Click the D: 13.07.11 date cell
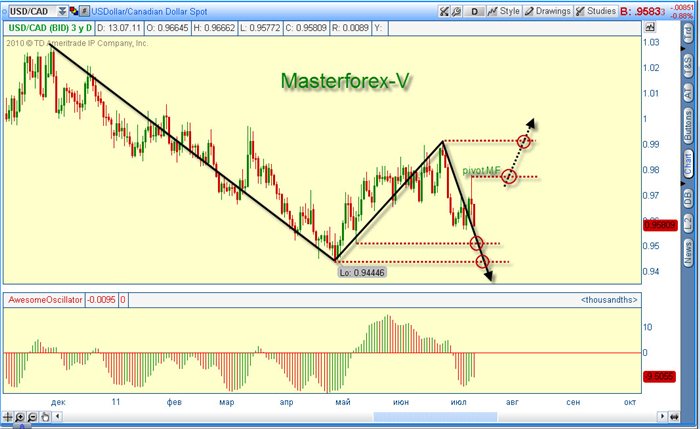Viewport: 700px width, 429px height. click(x=119, y=28)
